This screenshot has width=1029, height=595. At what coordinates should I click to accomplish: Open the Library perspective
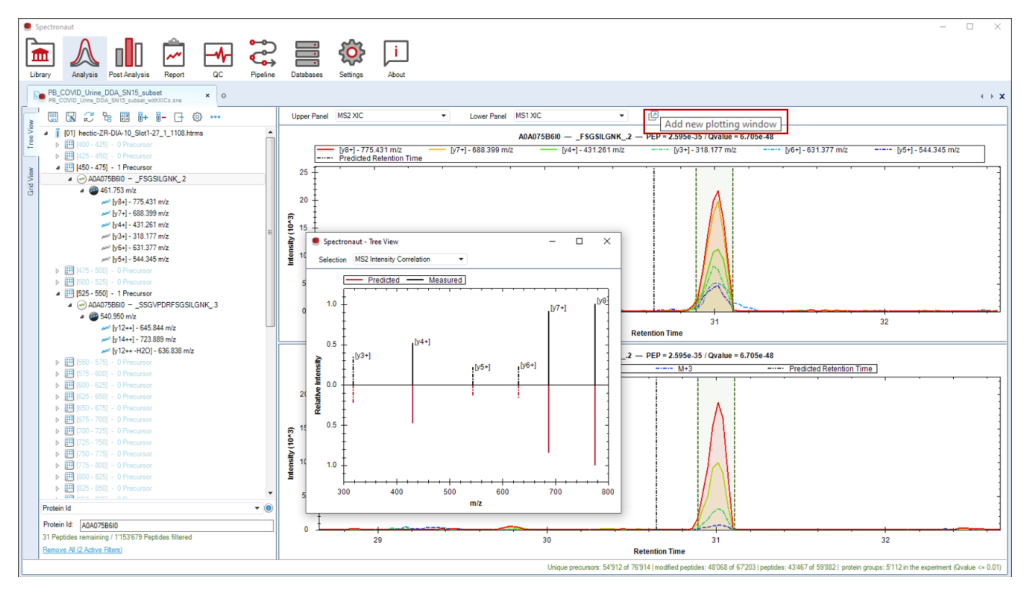(40, 58)
